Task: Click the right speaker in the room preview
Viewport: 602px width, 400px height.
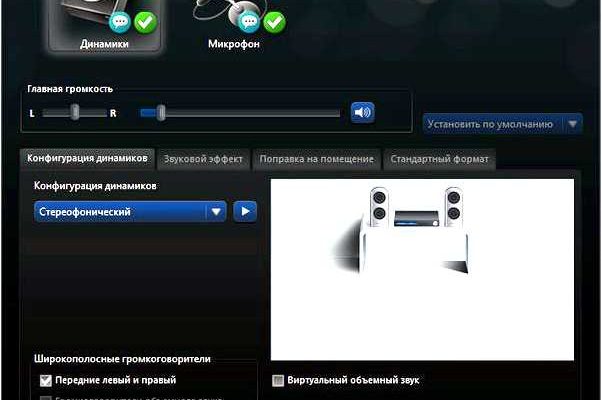Action: click(454, 207)
